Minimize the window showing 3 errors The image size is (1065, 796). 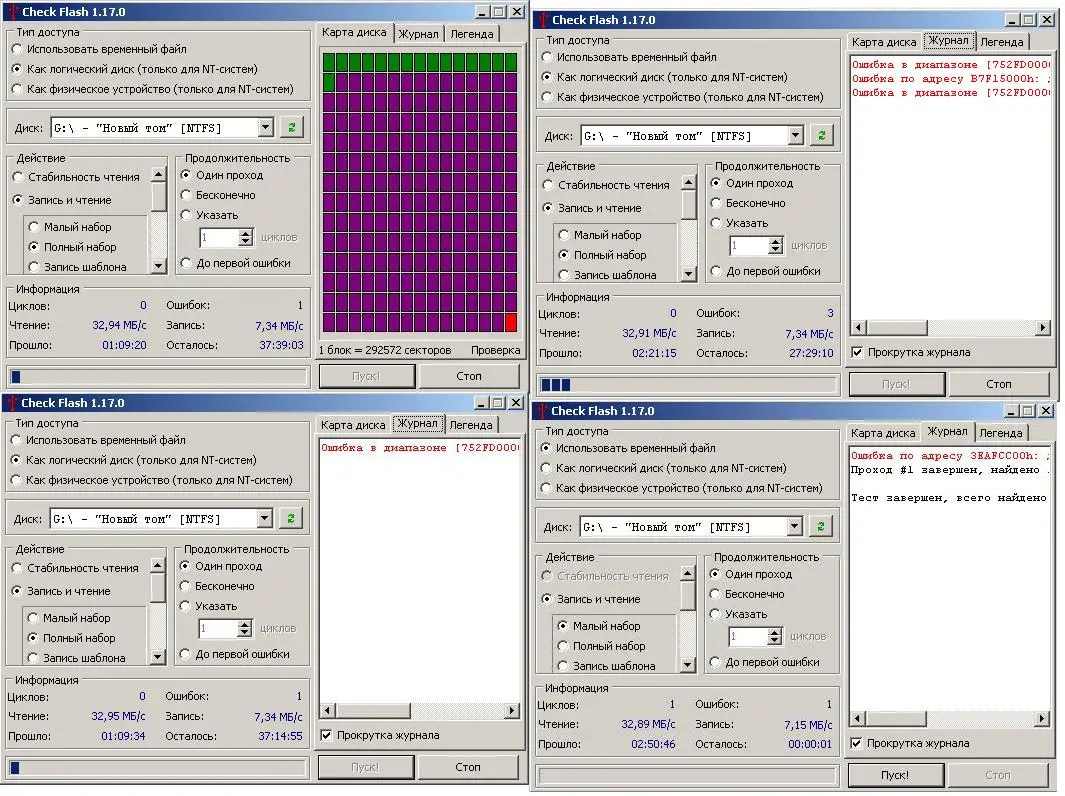coord(1013,20)
